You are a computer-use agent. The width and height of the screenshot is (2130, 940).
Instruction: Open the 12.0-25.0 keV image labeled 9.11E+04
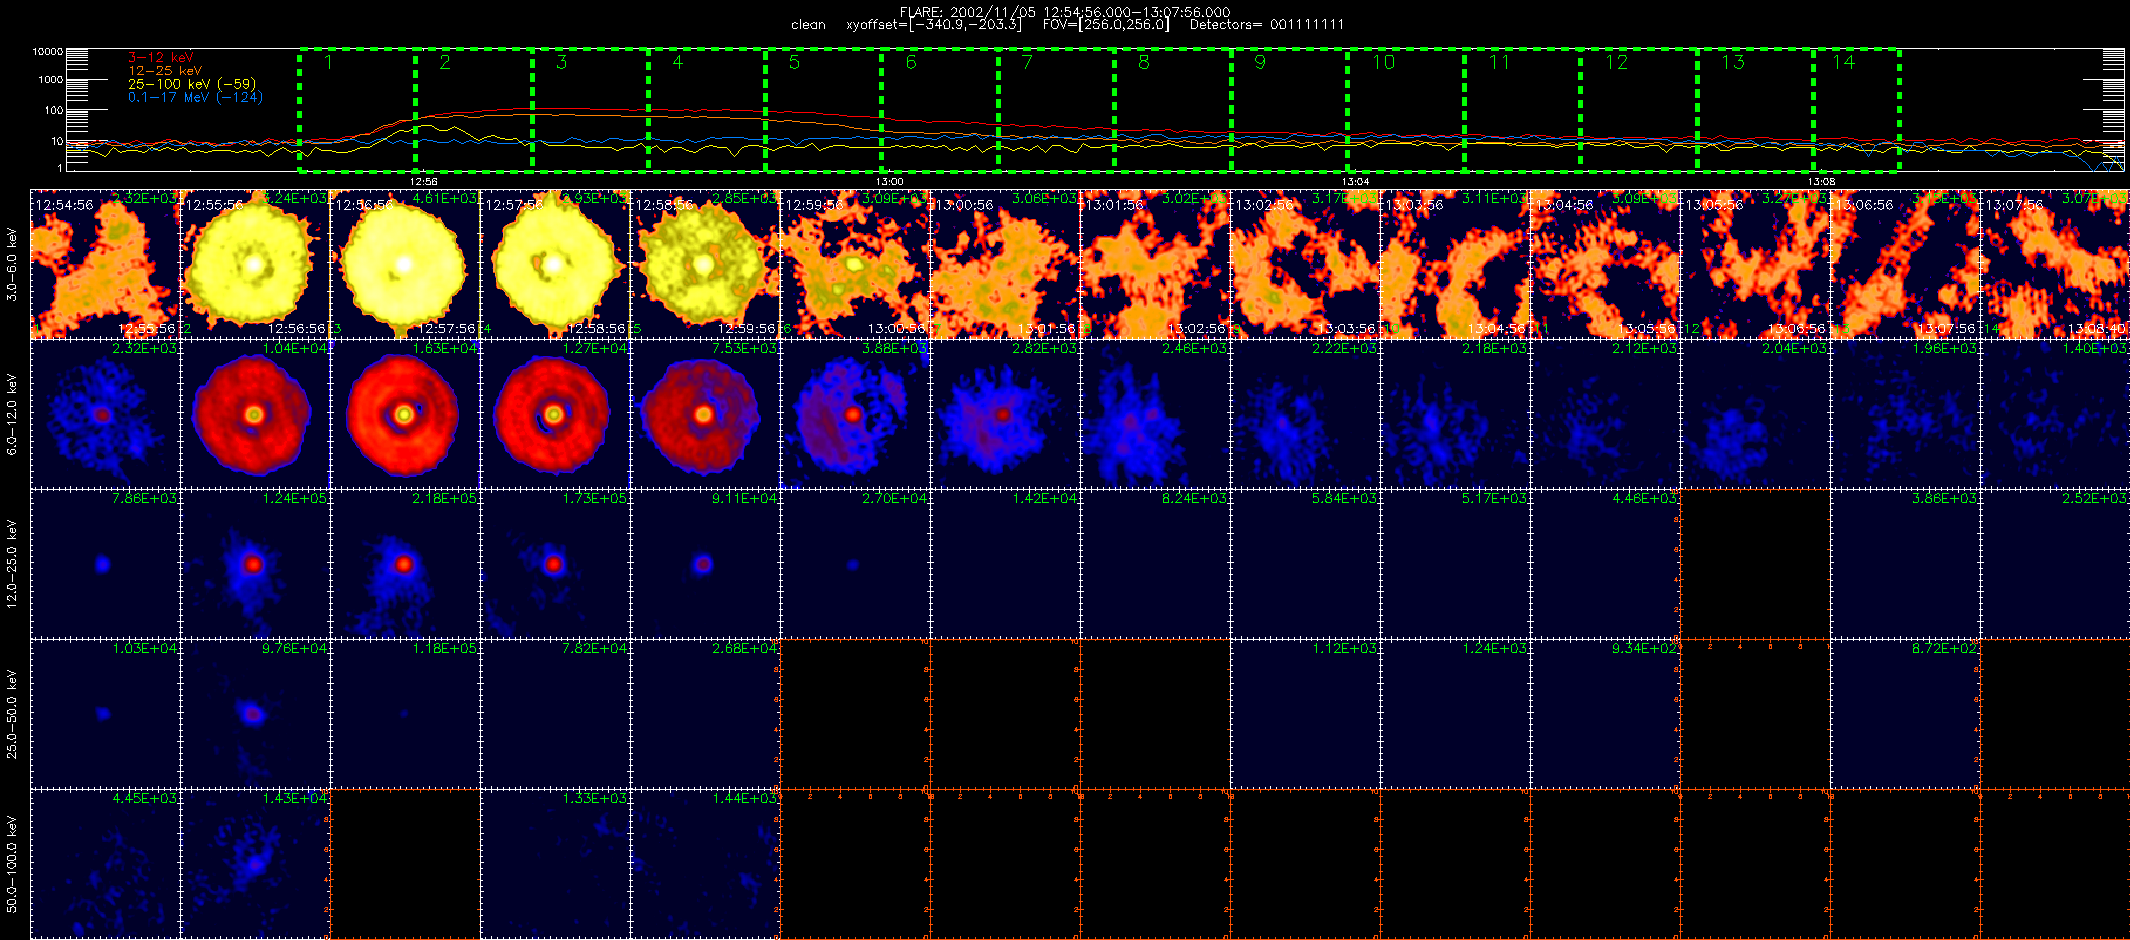705,564
